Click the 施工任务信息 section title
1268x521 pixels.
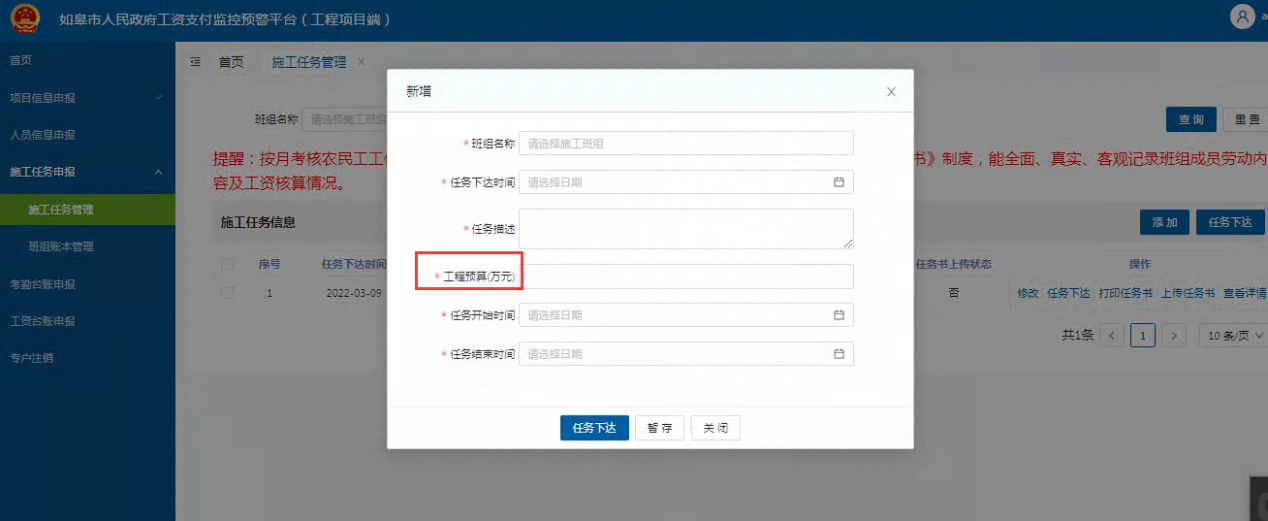258,222
